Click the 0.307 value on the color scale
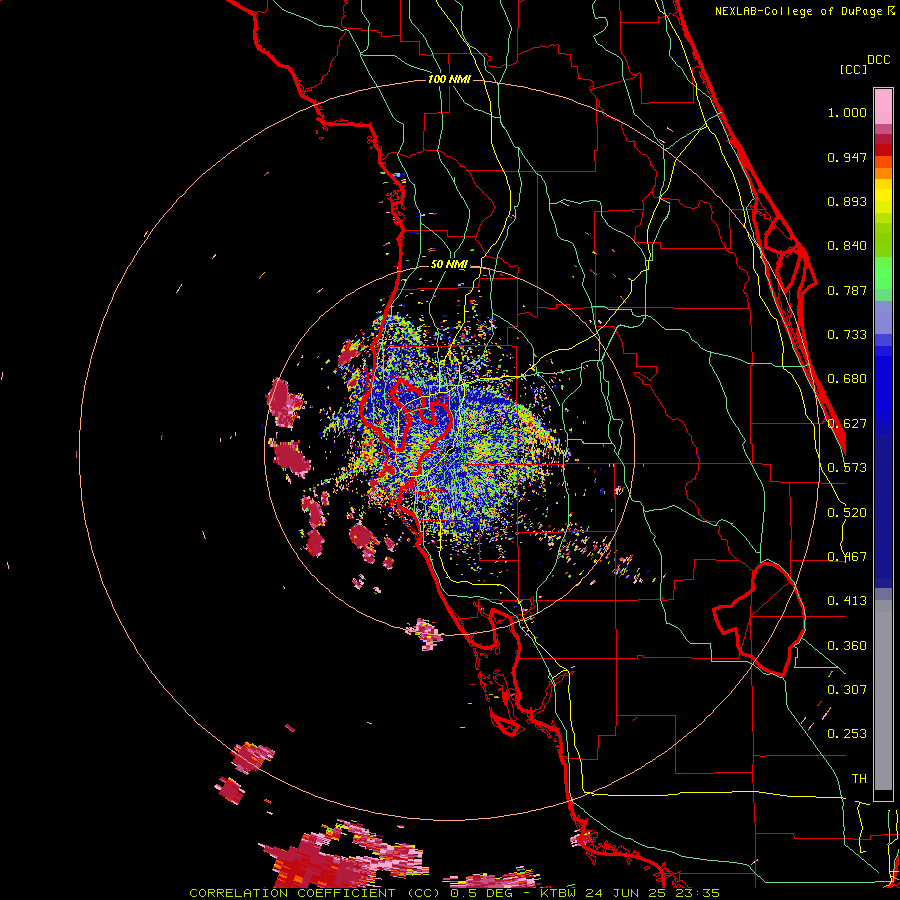900x900 pixels. pyautogui.click(x=847, y=690)
